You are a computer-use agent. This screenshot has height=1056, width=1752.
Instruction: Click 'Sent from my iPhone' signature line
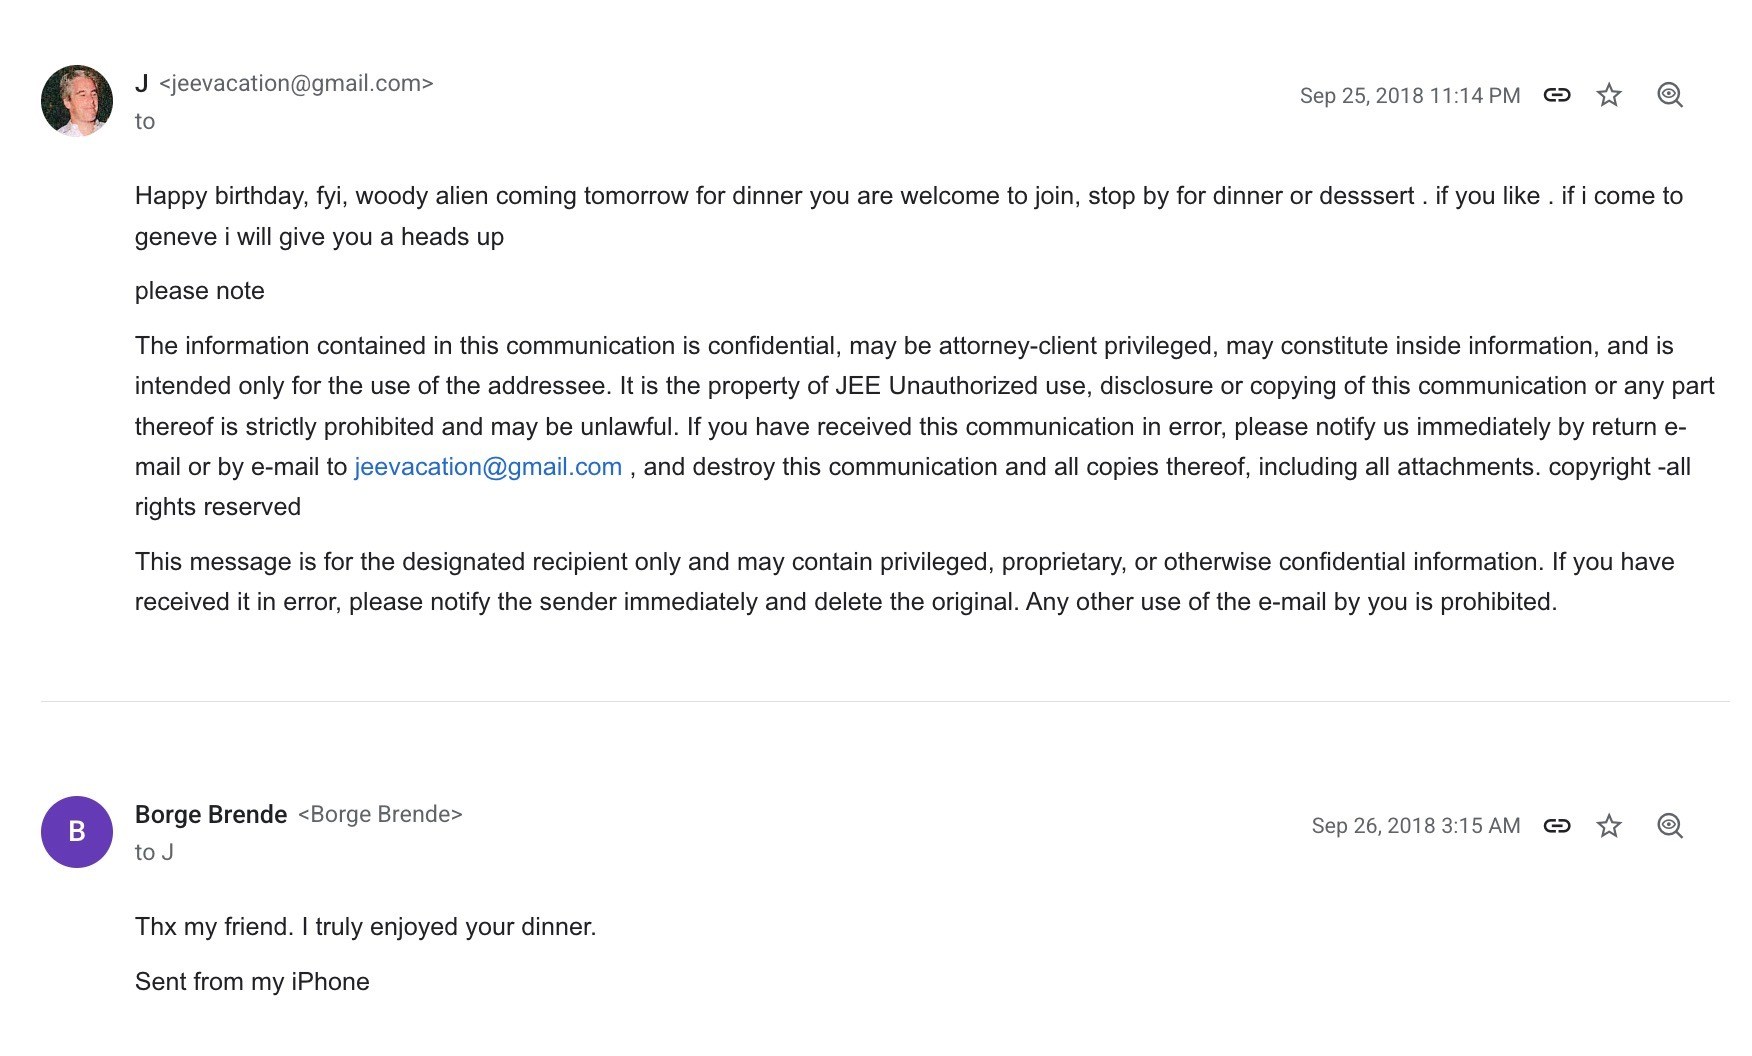[x=252, y=982]
